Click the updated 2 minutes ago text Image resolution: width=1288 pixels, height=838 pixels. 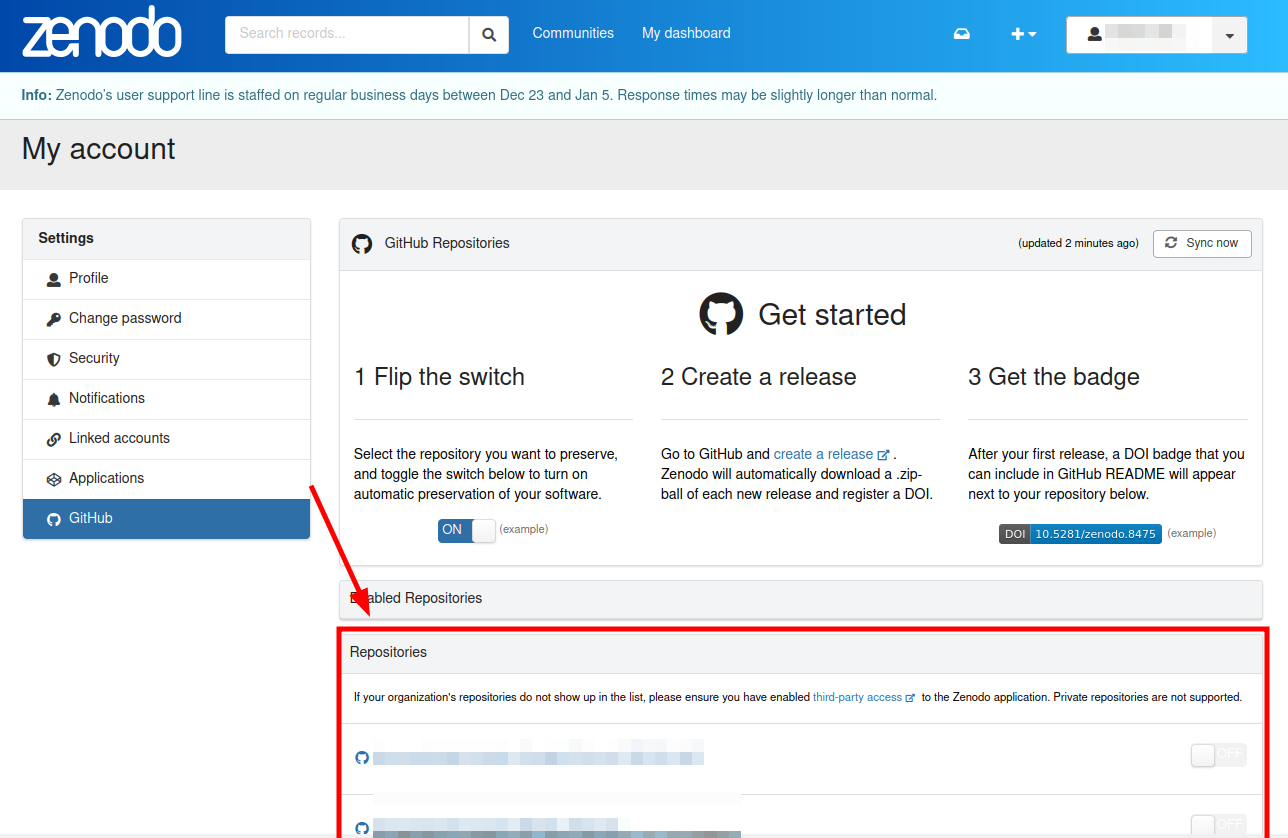point(1078,243)
